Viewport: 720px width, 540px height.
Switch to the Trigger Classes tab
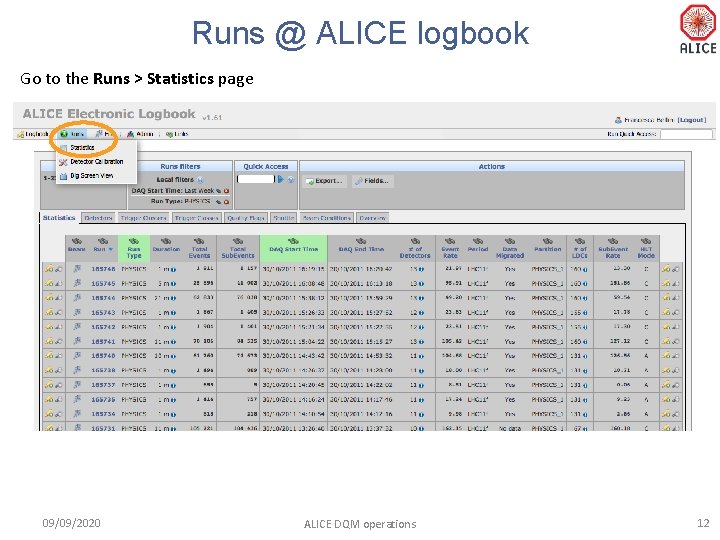tap(197, 218)
